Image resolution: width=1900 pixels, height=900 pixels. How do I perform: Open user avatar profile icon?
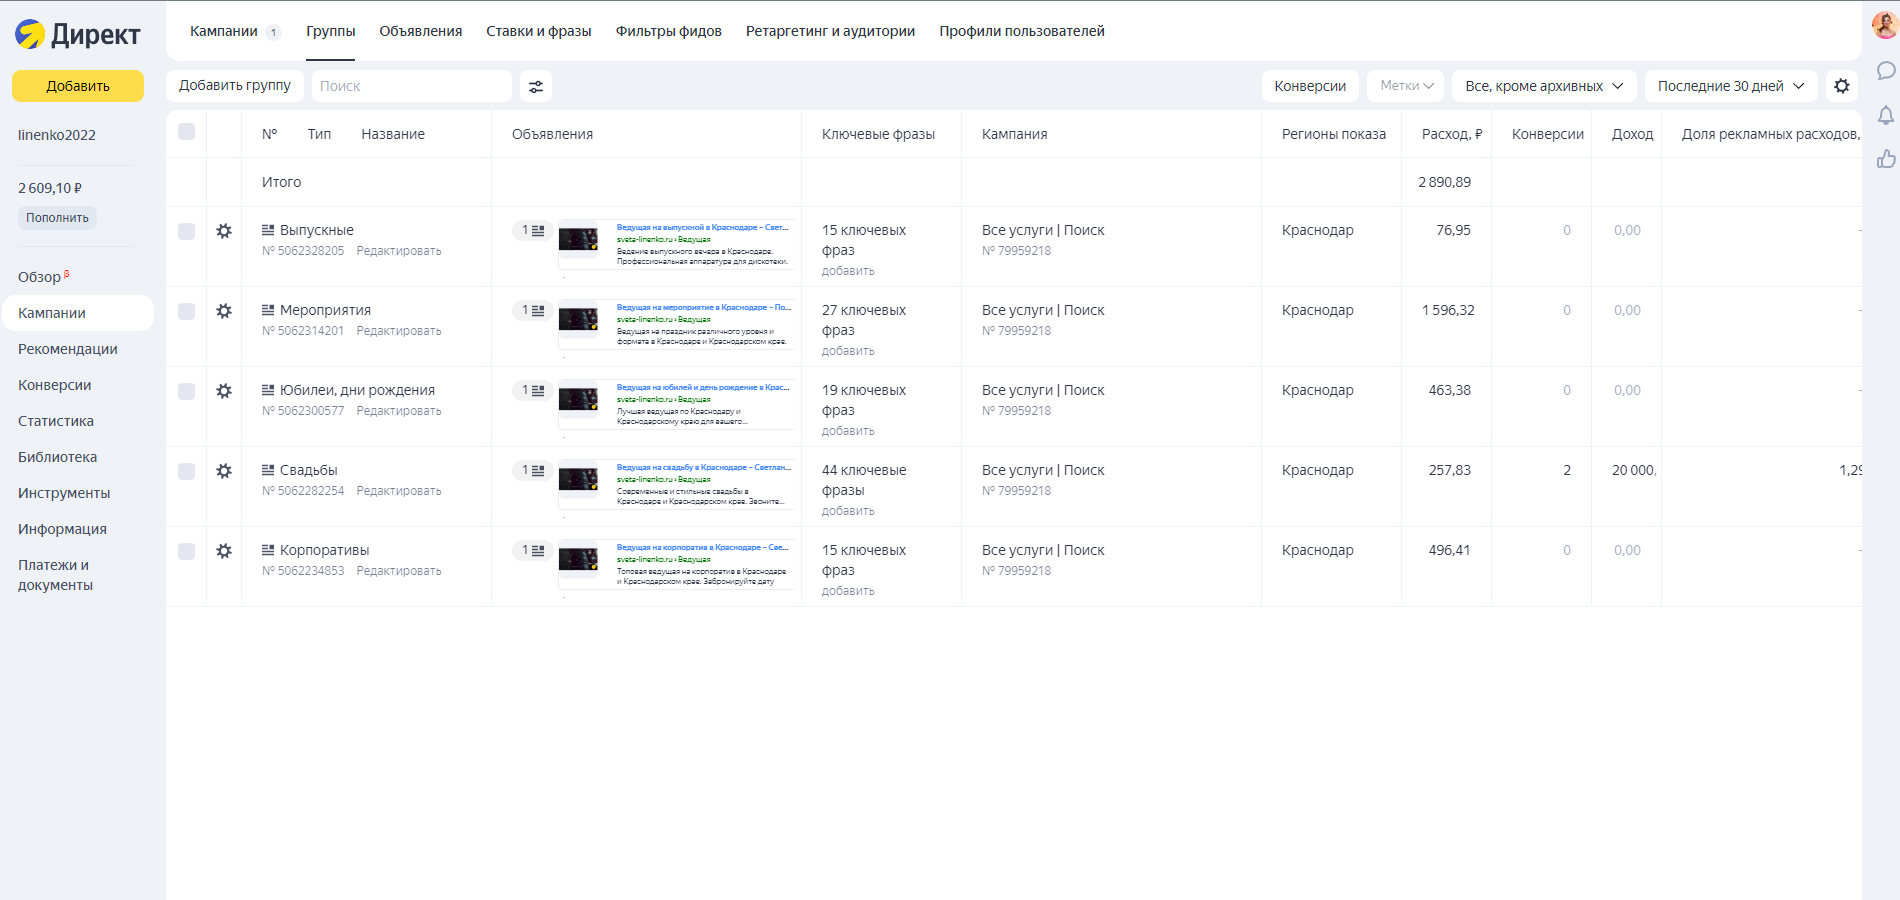click(1885, 26)
